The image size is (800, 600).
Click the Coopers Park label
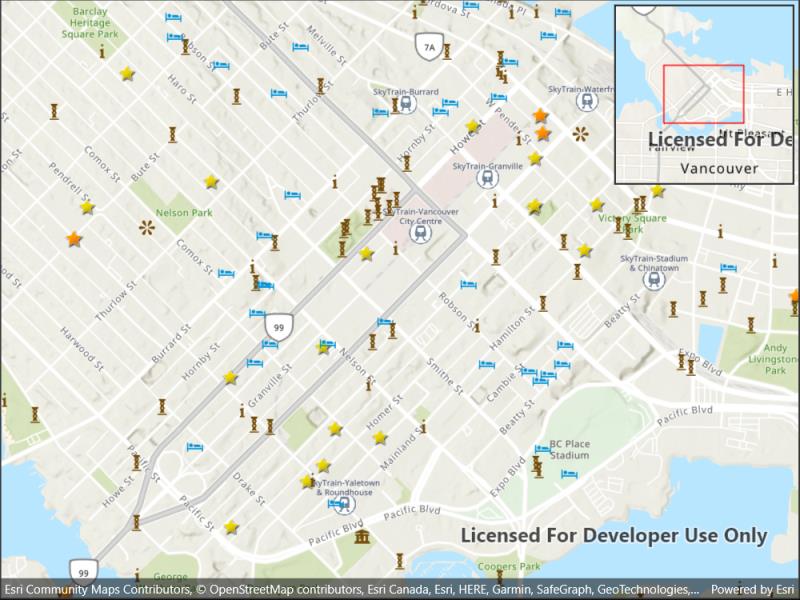(x=509, y=566)
